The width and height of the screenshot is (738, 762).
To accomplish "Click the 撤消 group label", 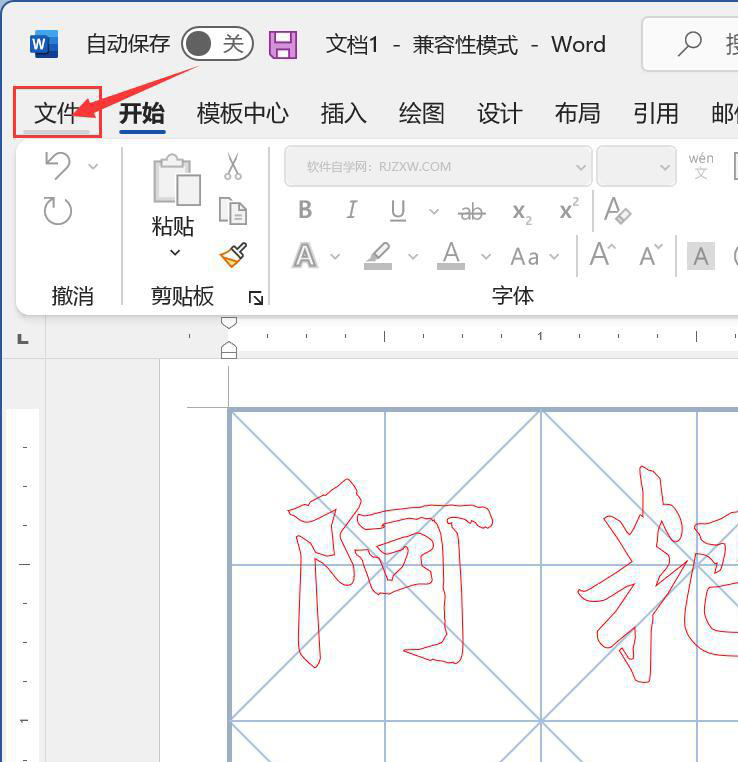I will [72, 296].
